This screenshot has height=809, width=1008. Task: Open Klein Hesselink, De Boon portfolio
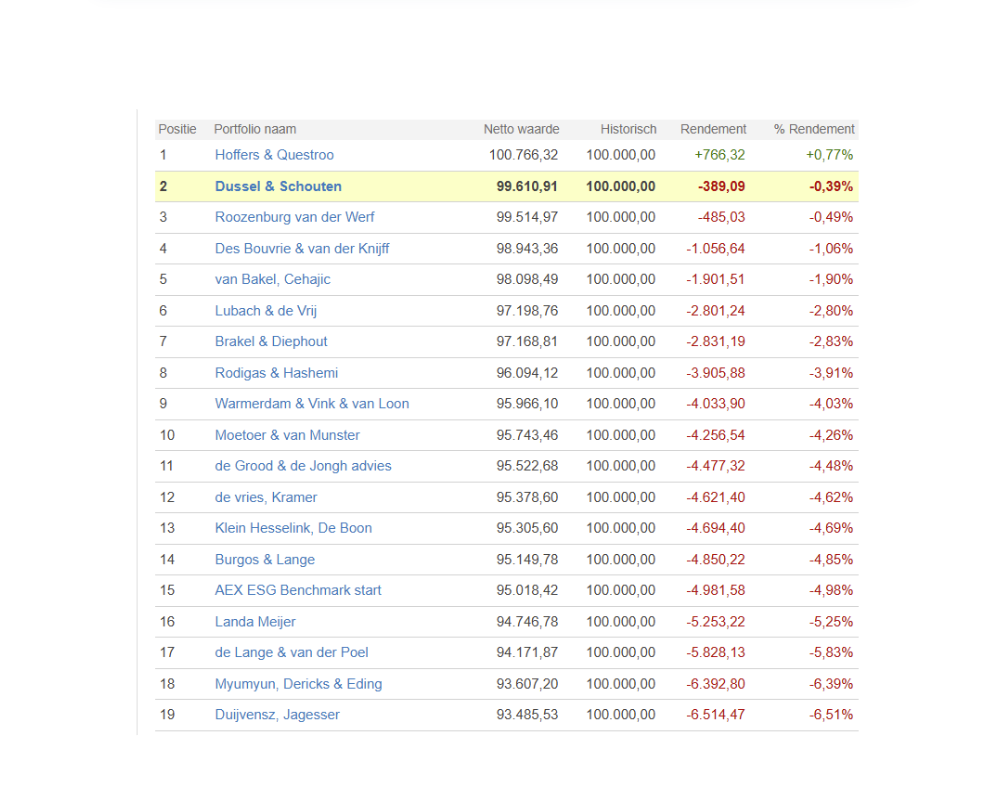pyautogui.click(x=293, y=528)
